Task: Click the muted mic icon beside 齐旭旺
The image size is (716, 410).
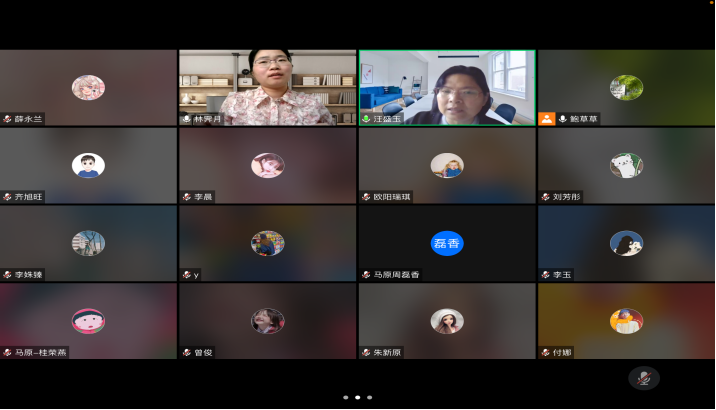Action: 8,197
